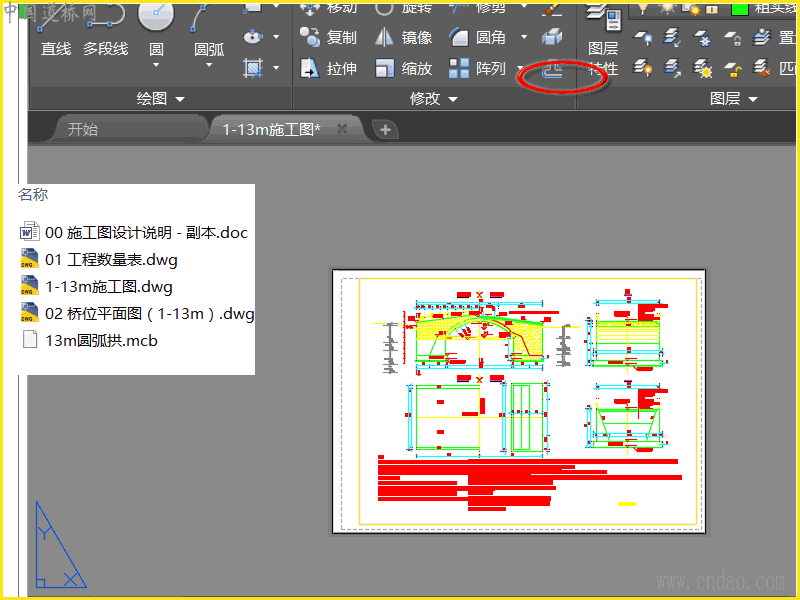Click the 置为当前 make-current layer icon
The image size is (800, 600).
762,38
